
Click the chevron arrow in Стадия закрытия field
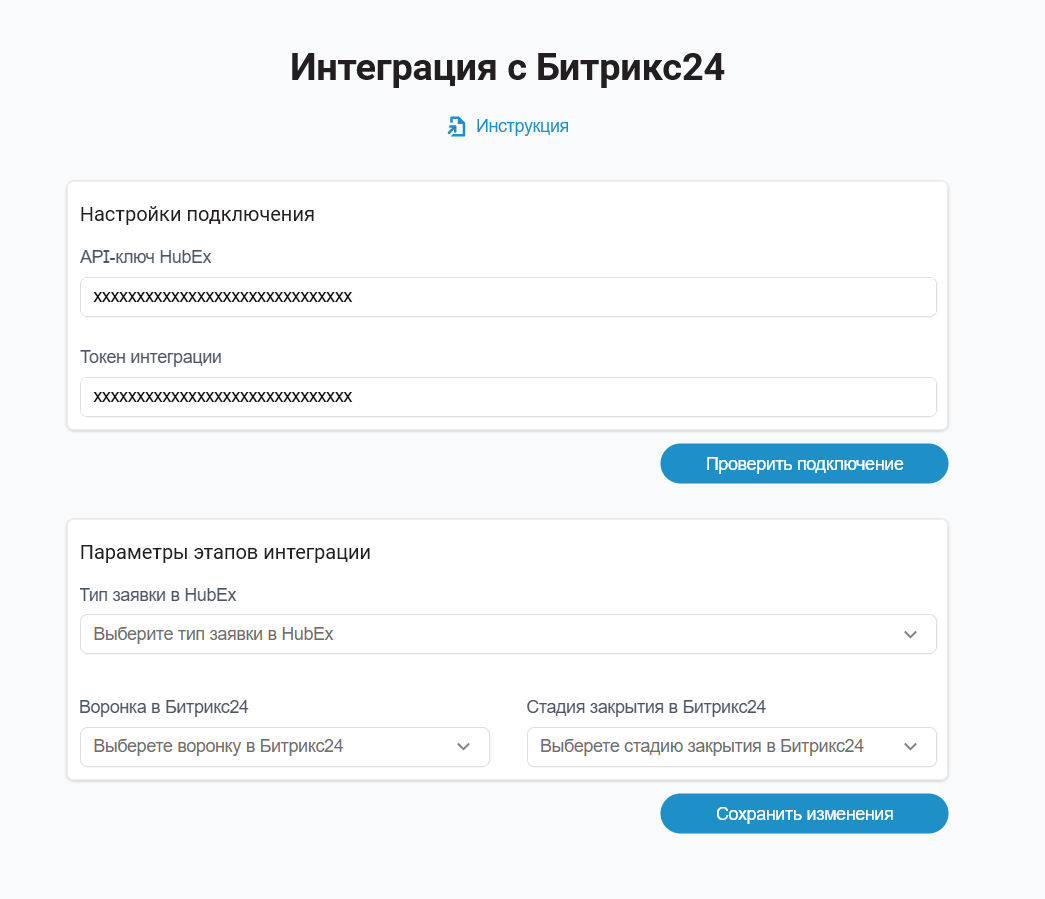[x=910, y=746]
